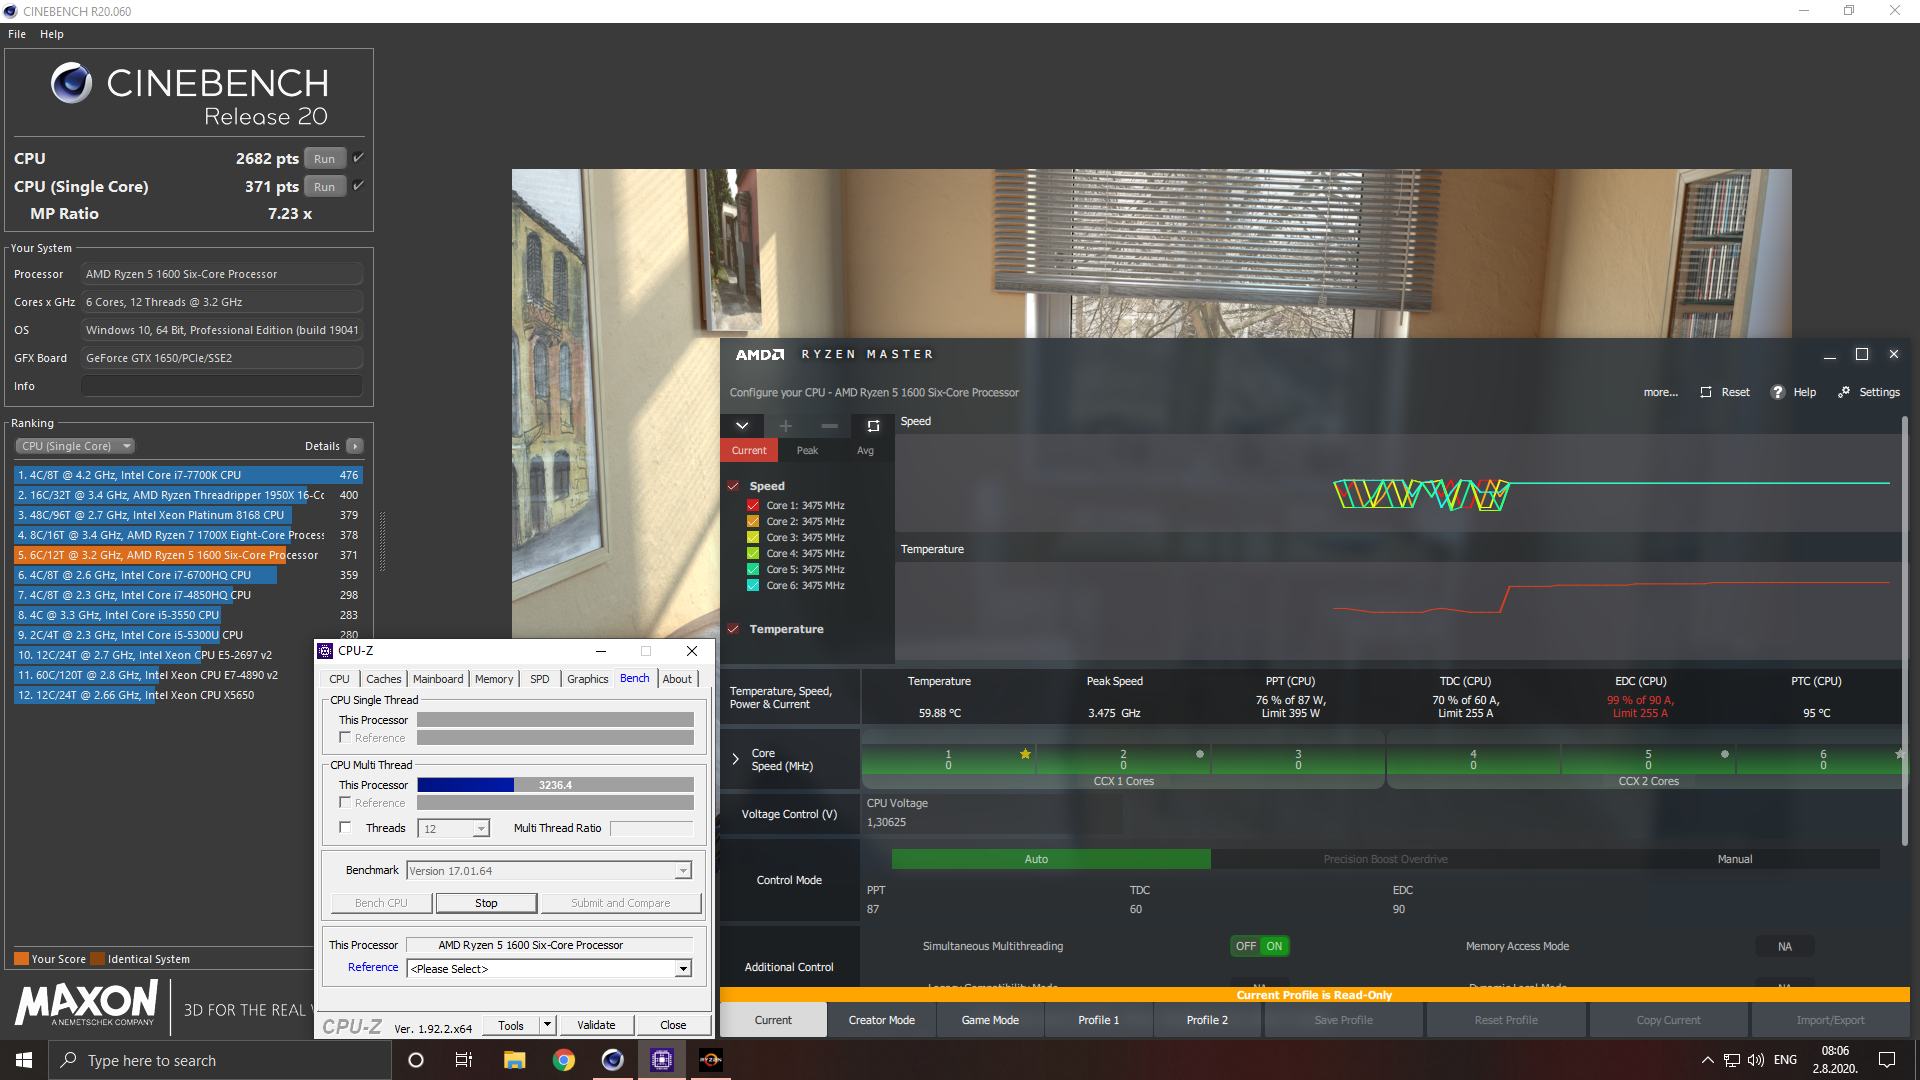The height and width of the screenshot is (1080, 1920).
Task: Click the Cinebench CPU Run button
Action: 324,158
